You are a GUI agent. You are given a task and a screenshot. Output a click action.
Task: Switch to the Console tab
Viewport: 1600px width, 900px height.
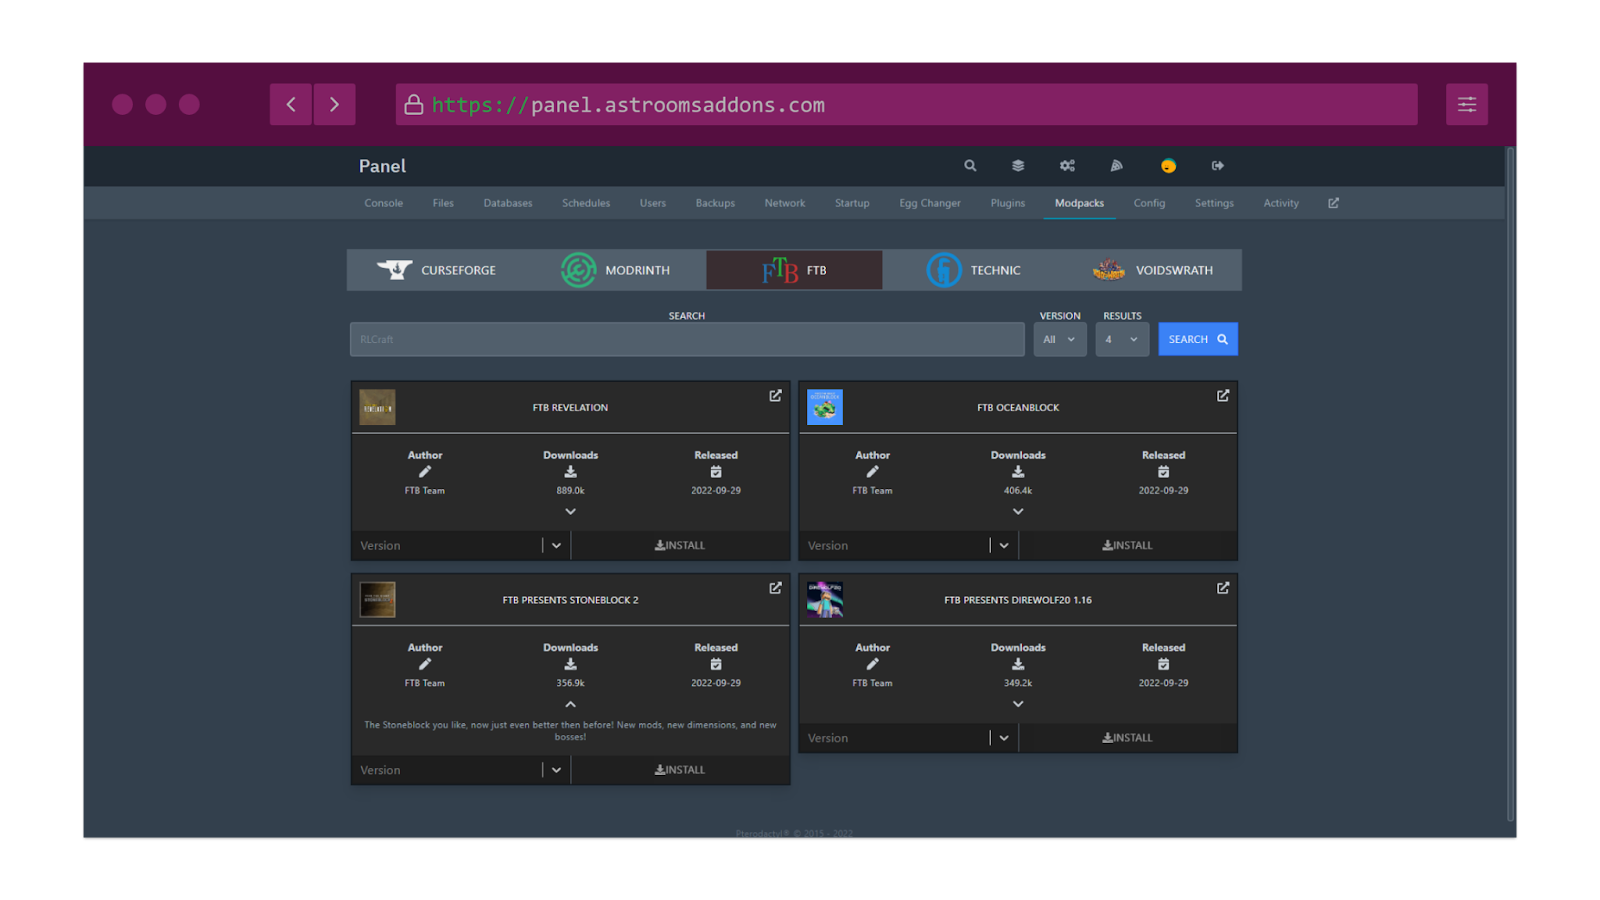click(x=384, y=203)
